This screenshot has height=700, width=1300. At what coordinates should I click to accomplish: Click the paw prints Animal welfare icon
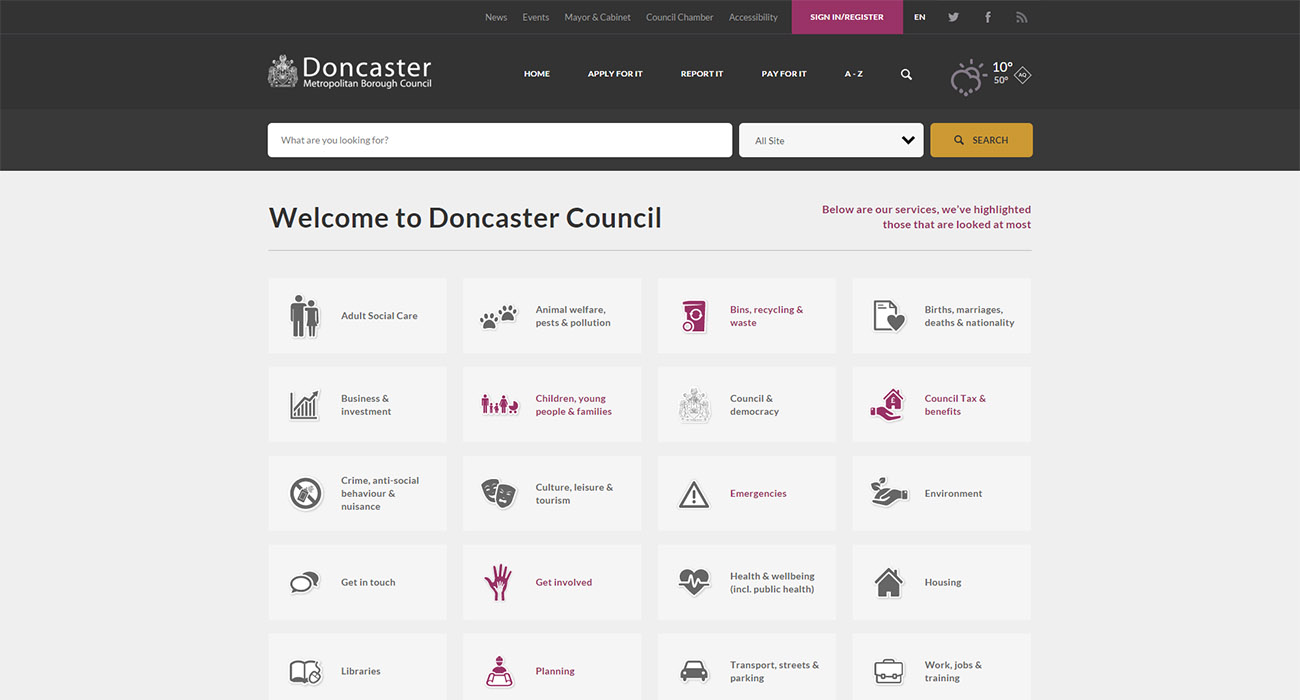click(499, 317)
